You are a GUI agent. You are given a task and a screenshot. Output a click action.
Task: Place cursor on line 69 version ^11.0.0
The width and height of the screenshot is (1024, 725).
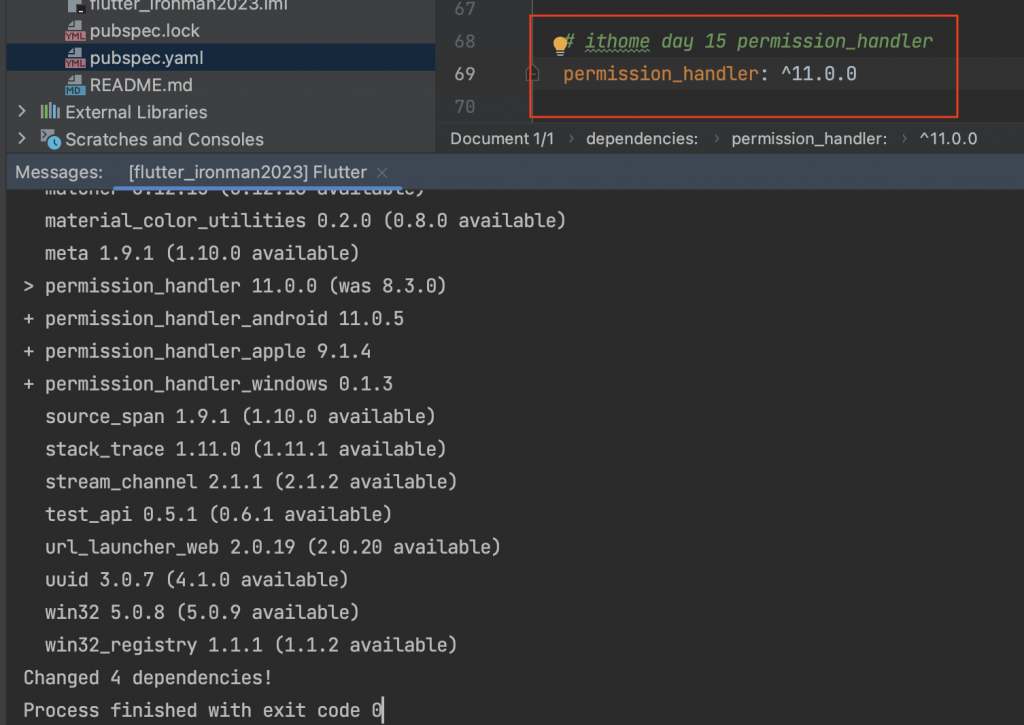pos(819,74)
